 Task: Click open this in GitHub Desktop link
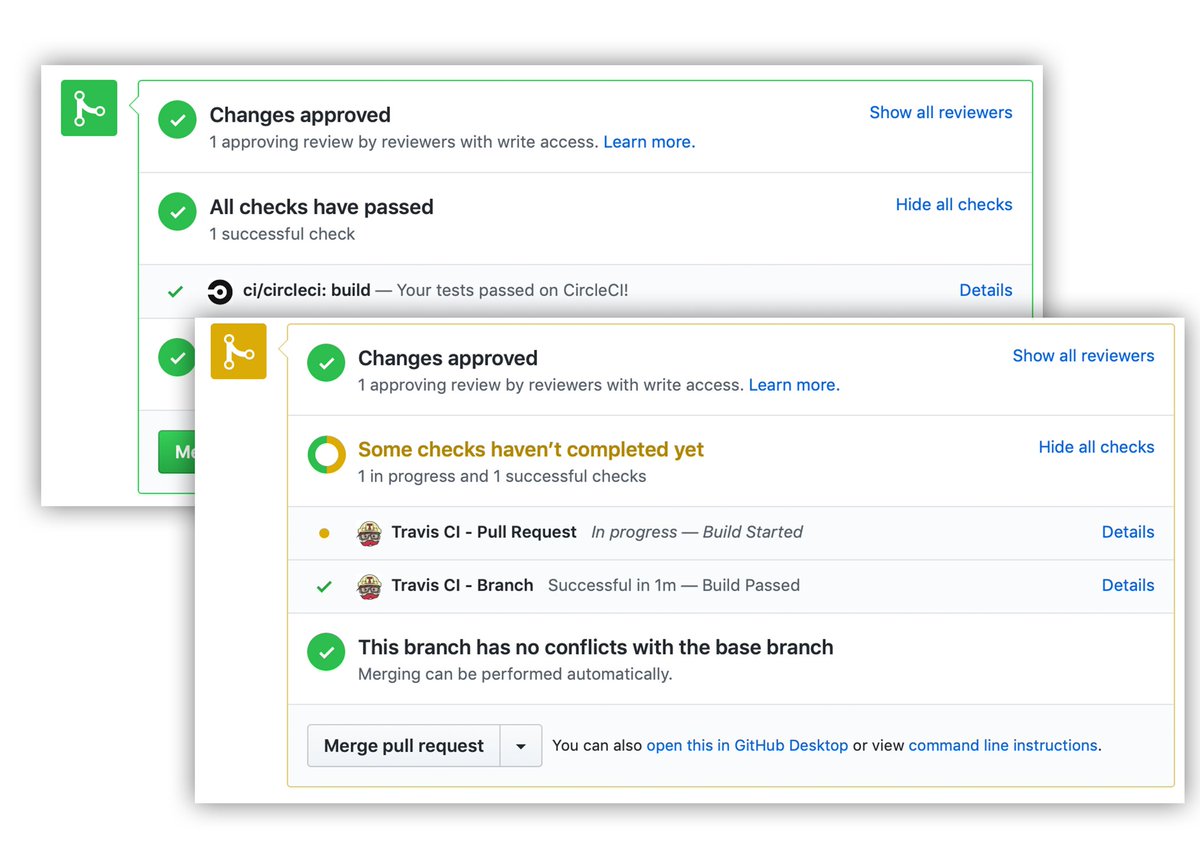747,745
